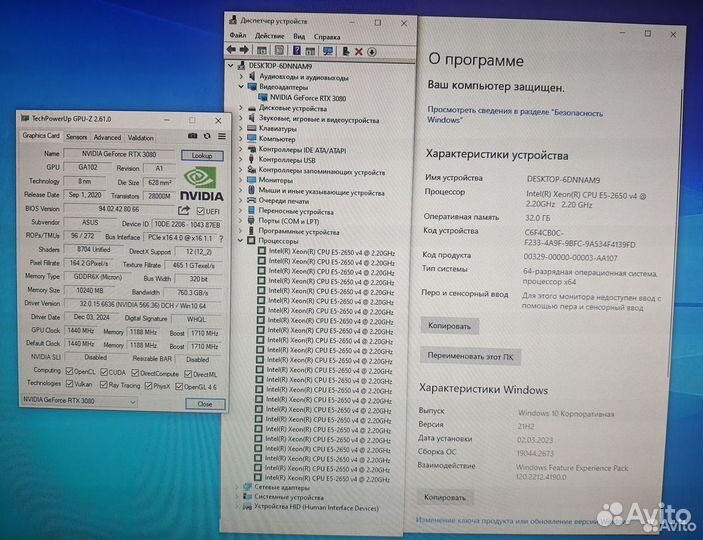Click the BIOS export share icon in GPU-Z
This screenshot has height=540, width=703.
184,210
